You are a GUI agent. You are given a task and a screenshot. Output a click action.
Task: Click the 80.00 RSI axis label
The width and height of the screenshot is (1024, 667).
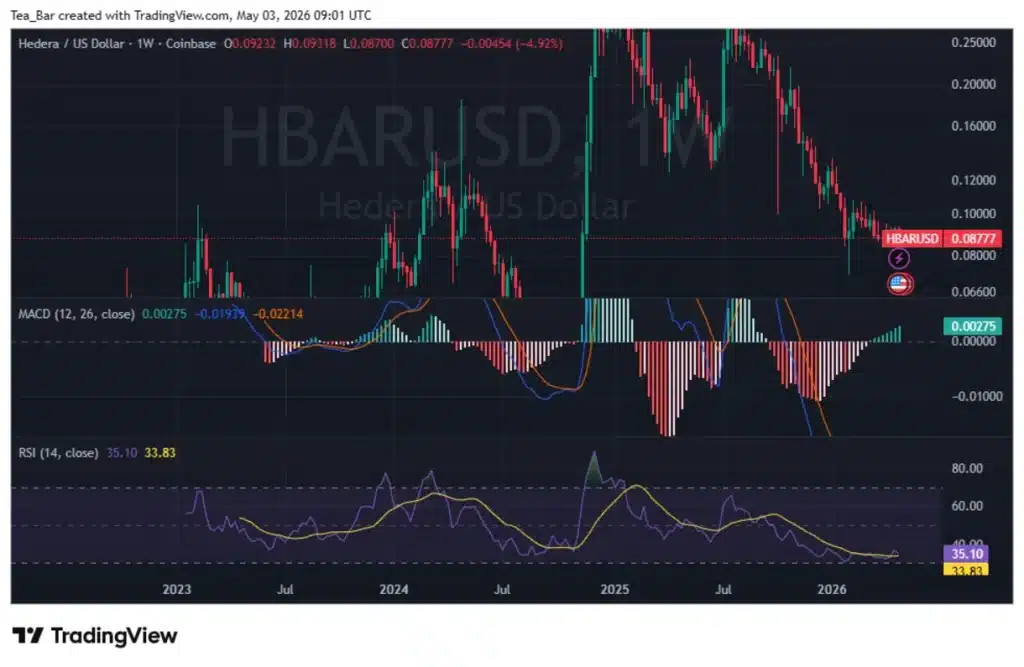(x=967, y=468)
